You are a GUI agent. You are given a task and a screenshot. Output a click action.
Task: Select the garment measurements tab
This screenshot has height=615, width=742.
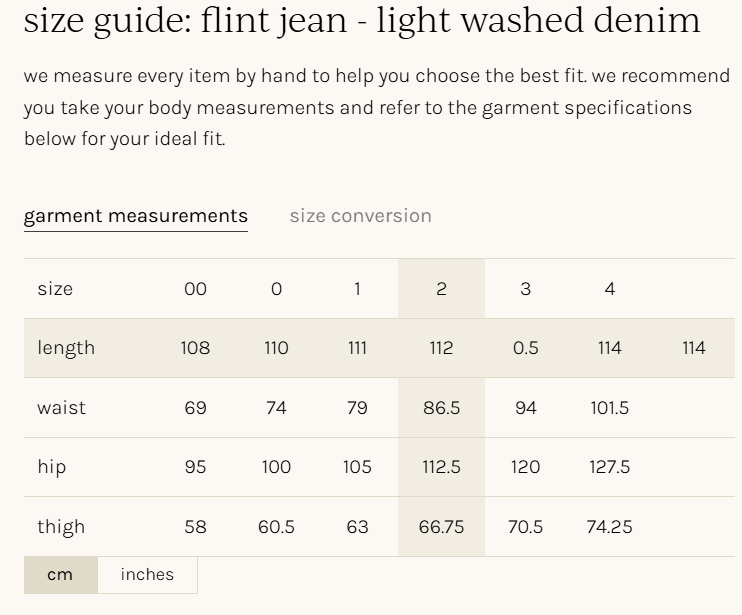[x=136, y=216]
